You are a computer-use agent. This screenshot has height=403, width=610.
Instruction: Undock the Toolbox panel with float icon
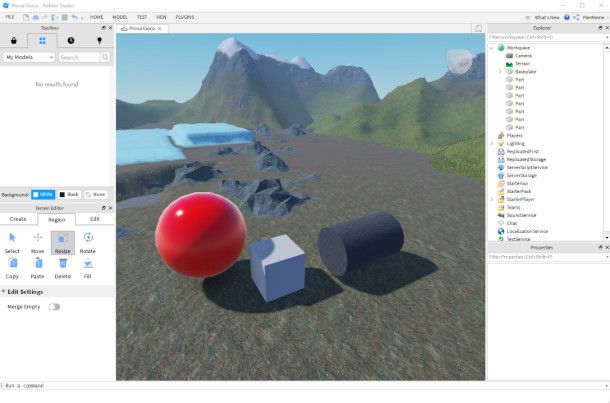(x=103, y=28)
